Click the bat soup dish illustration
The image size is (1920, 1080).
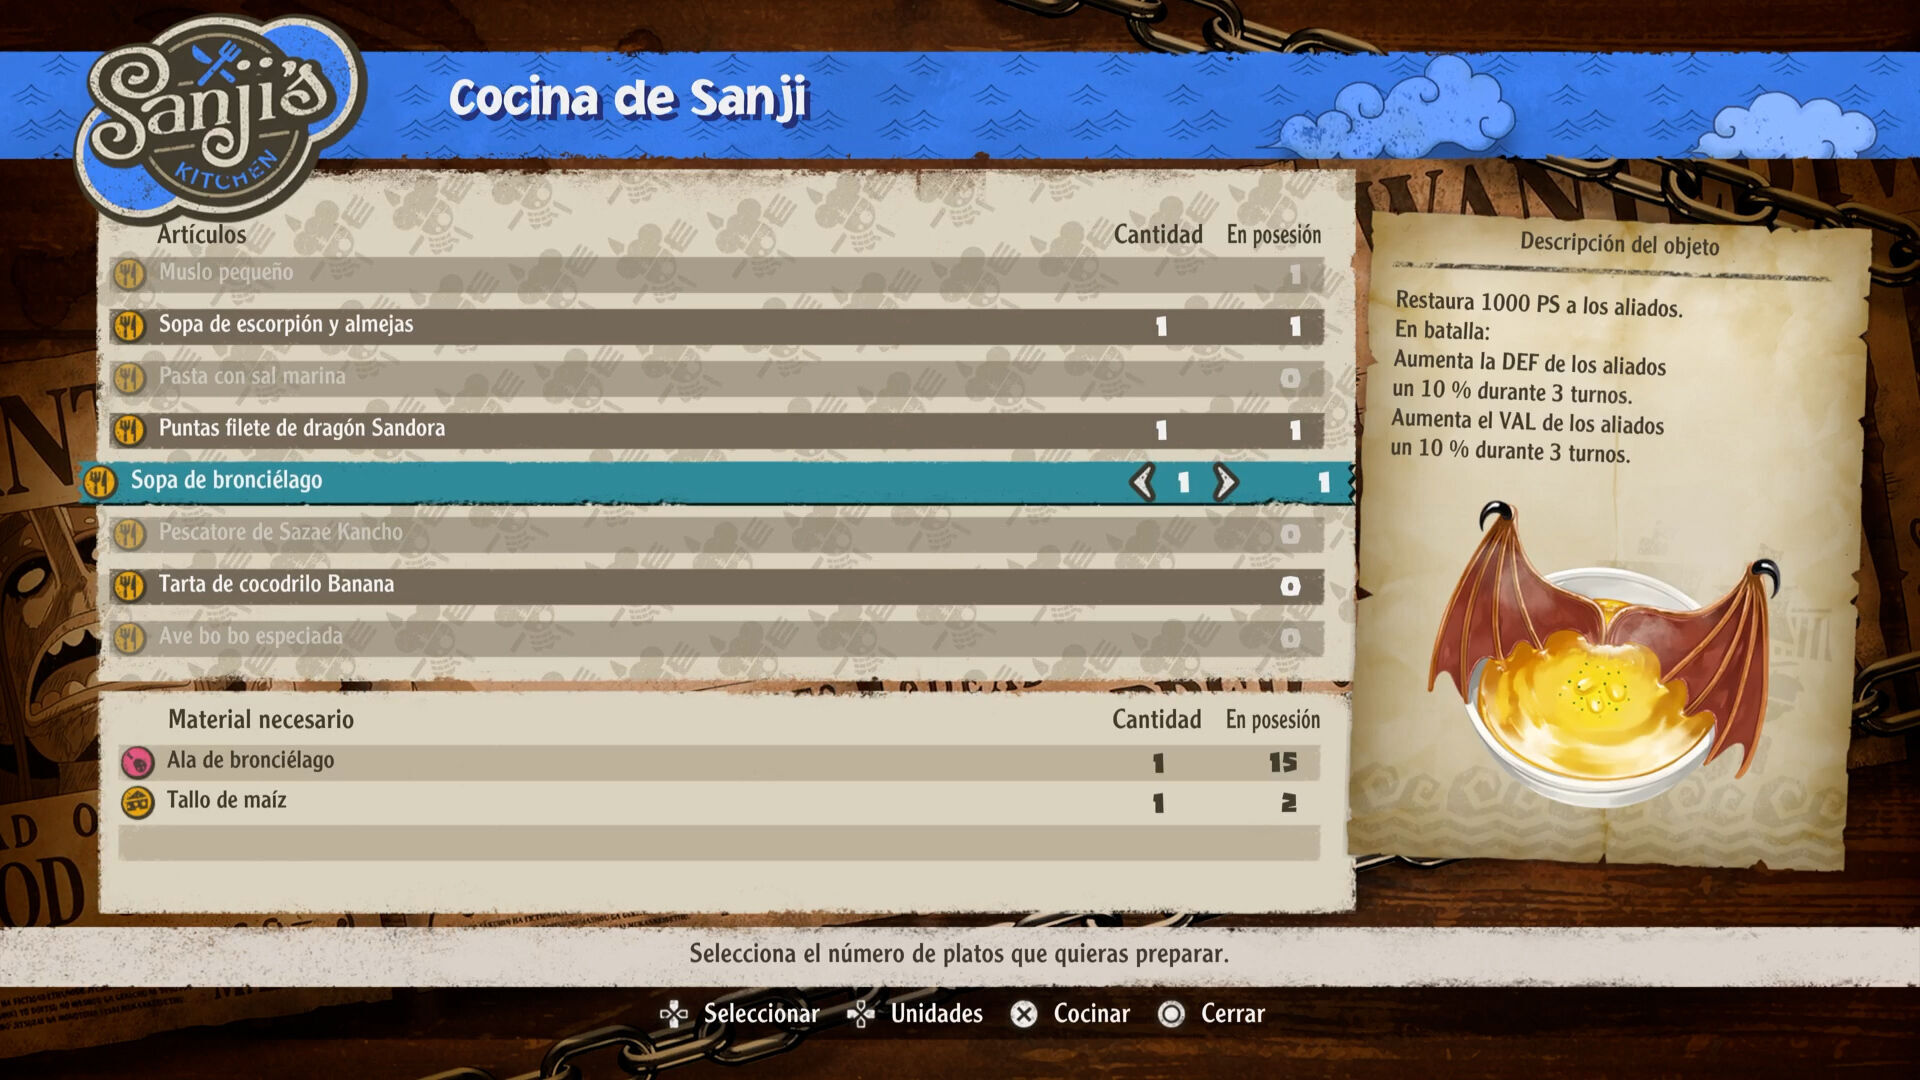pyautogui.click(x=1605, y=655)
